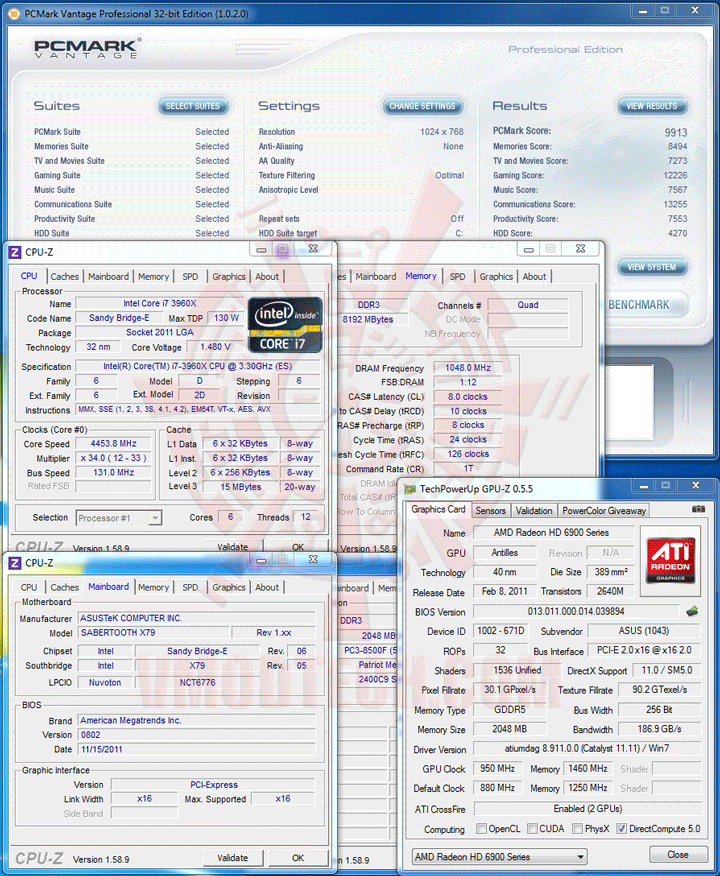
Task: Click the BIOS save chip icon in GPU-Z
Action: click(x=692, y=611)
